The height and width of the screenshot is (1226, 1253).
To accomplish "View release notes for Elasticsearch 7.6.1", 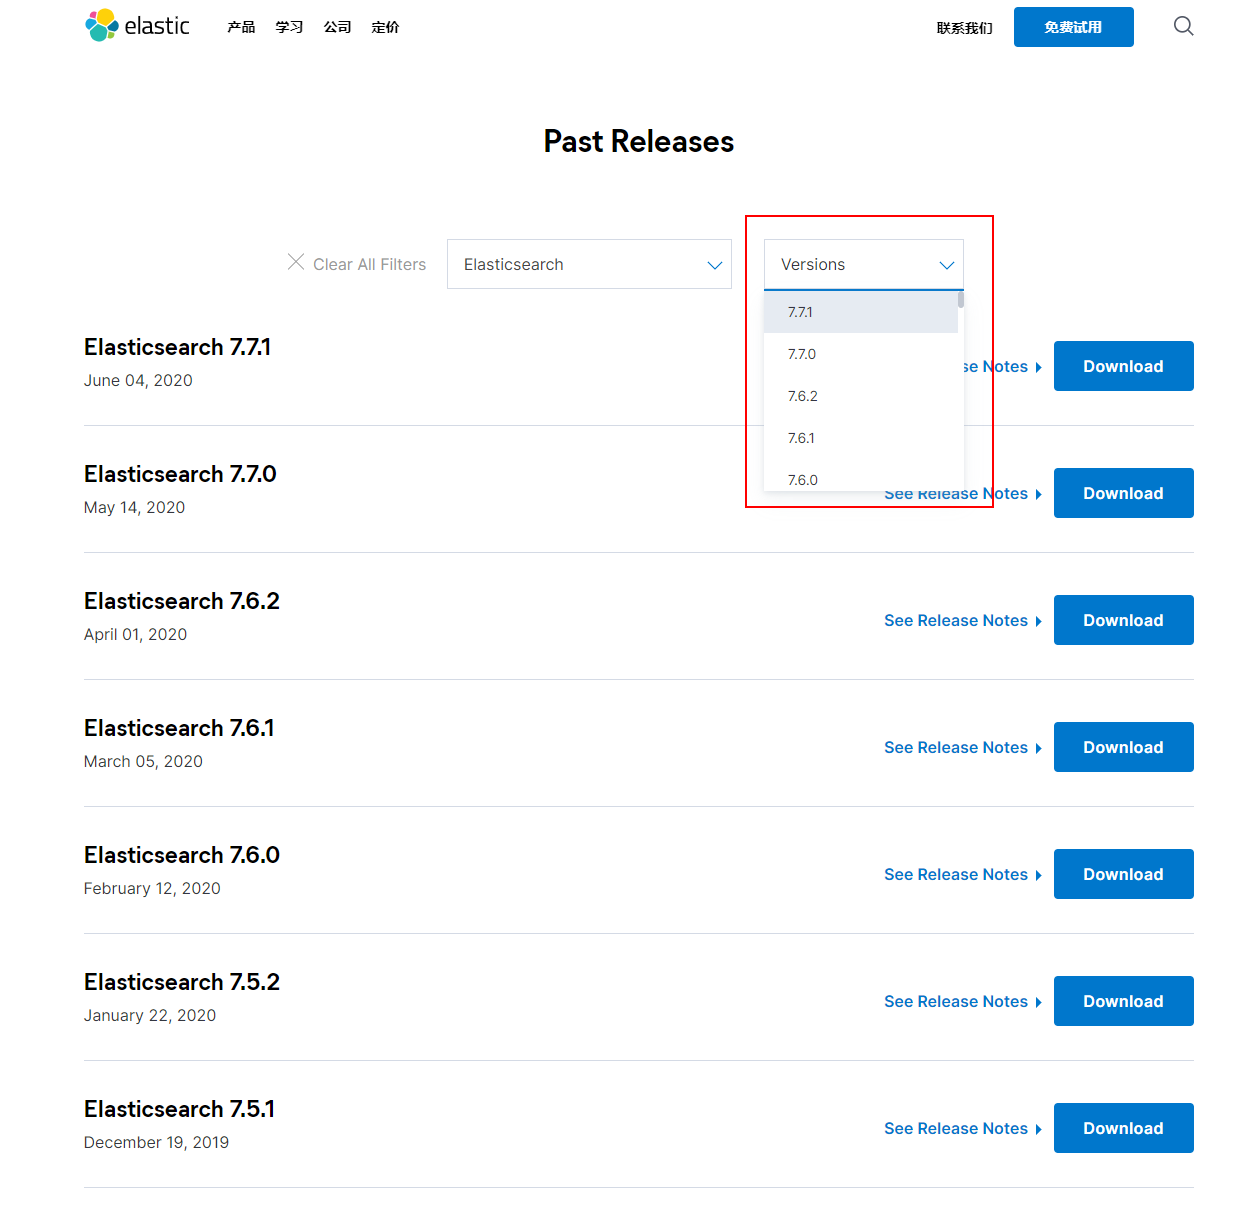I will pos(955,747).
